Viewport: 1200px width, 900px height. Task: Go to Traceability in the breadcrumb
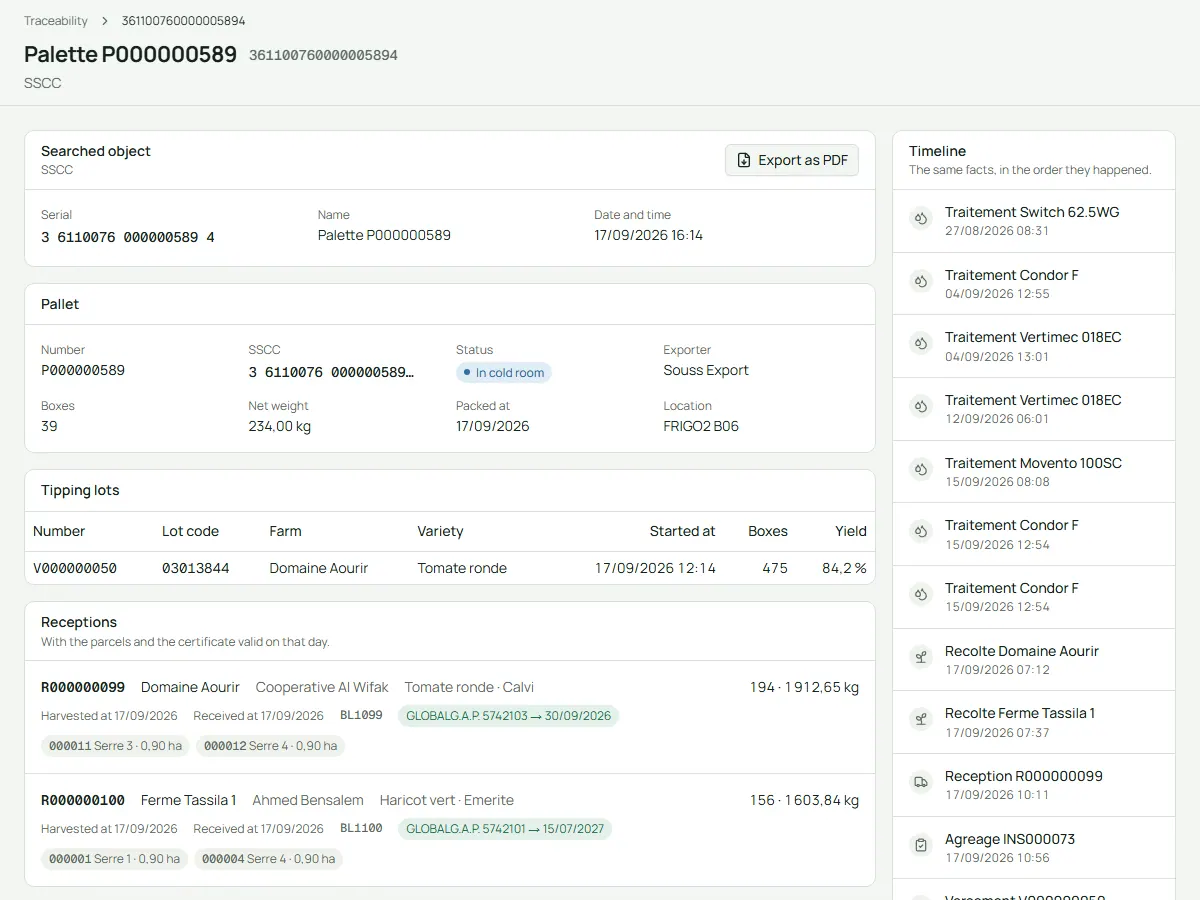click(x=56, y=21)
